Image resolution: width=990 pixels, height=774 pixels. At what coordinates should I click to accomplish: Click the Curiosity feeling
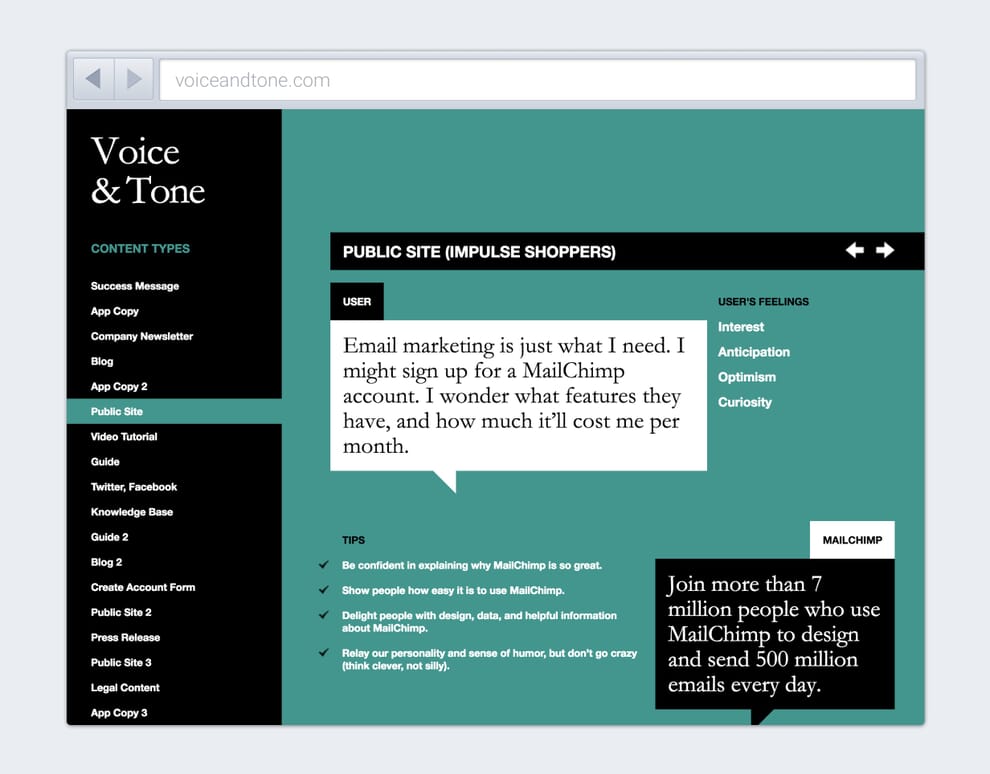[x=744, y=402]
